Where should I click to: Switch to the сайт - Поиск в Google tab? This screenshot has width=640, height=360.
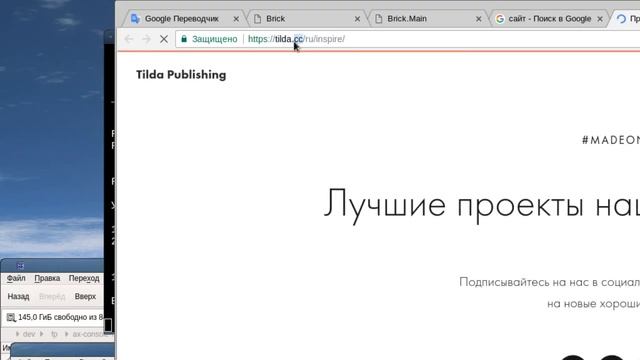click(549, 19)
